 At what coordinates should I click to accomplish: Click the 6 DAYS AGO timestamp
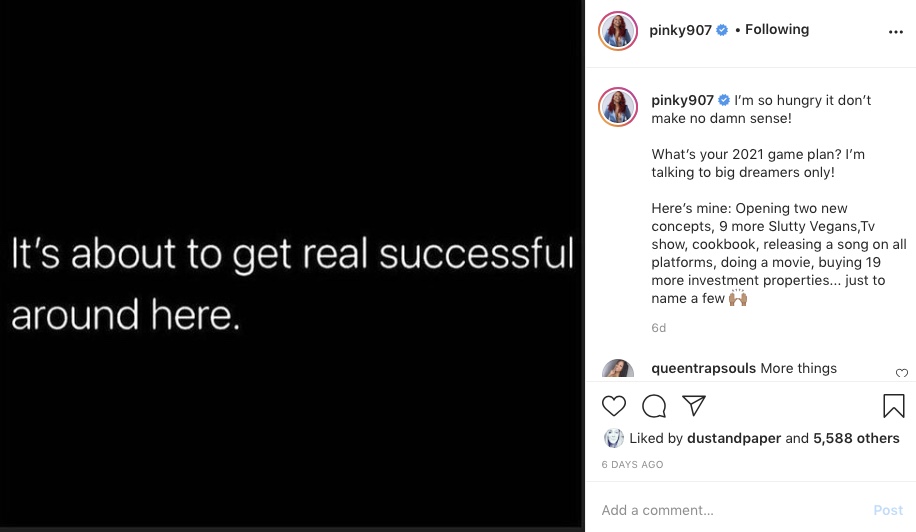click(x=632, y=465)
